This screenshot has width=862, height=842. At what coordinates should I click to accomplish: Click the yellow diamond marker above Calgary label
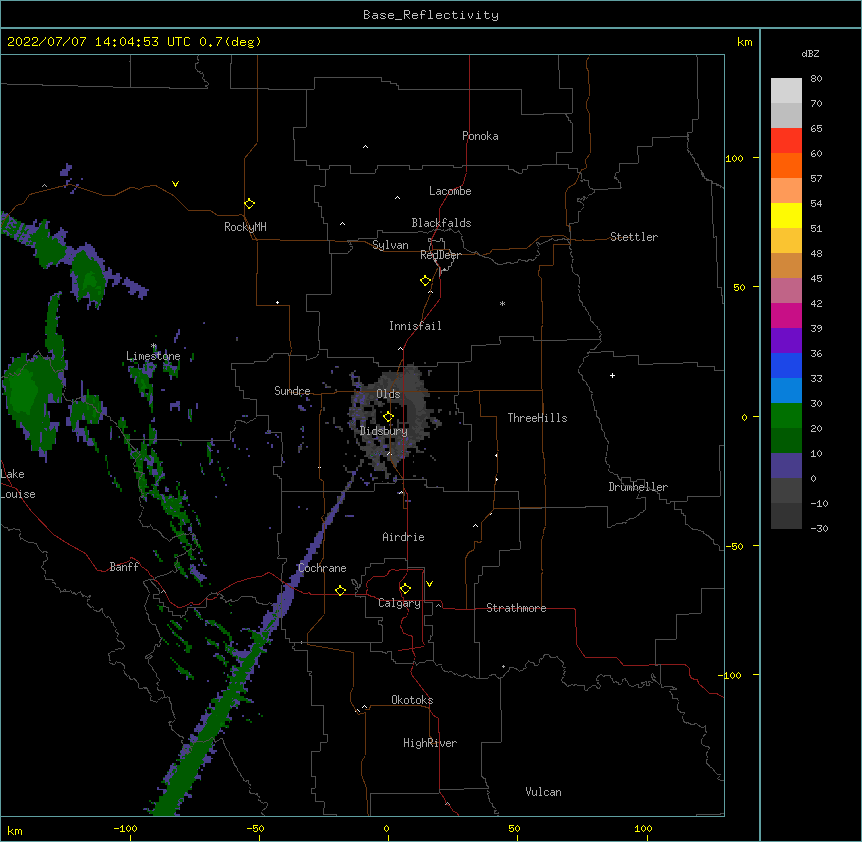405,589
